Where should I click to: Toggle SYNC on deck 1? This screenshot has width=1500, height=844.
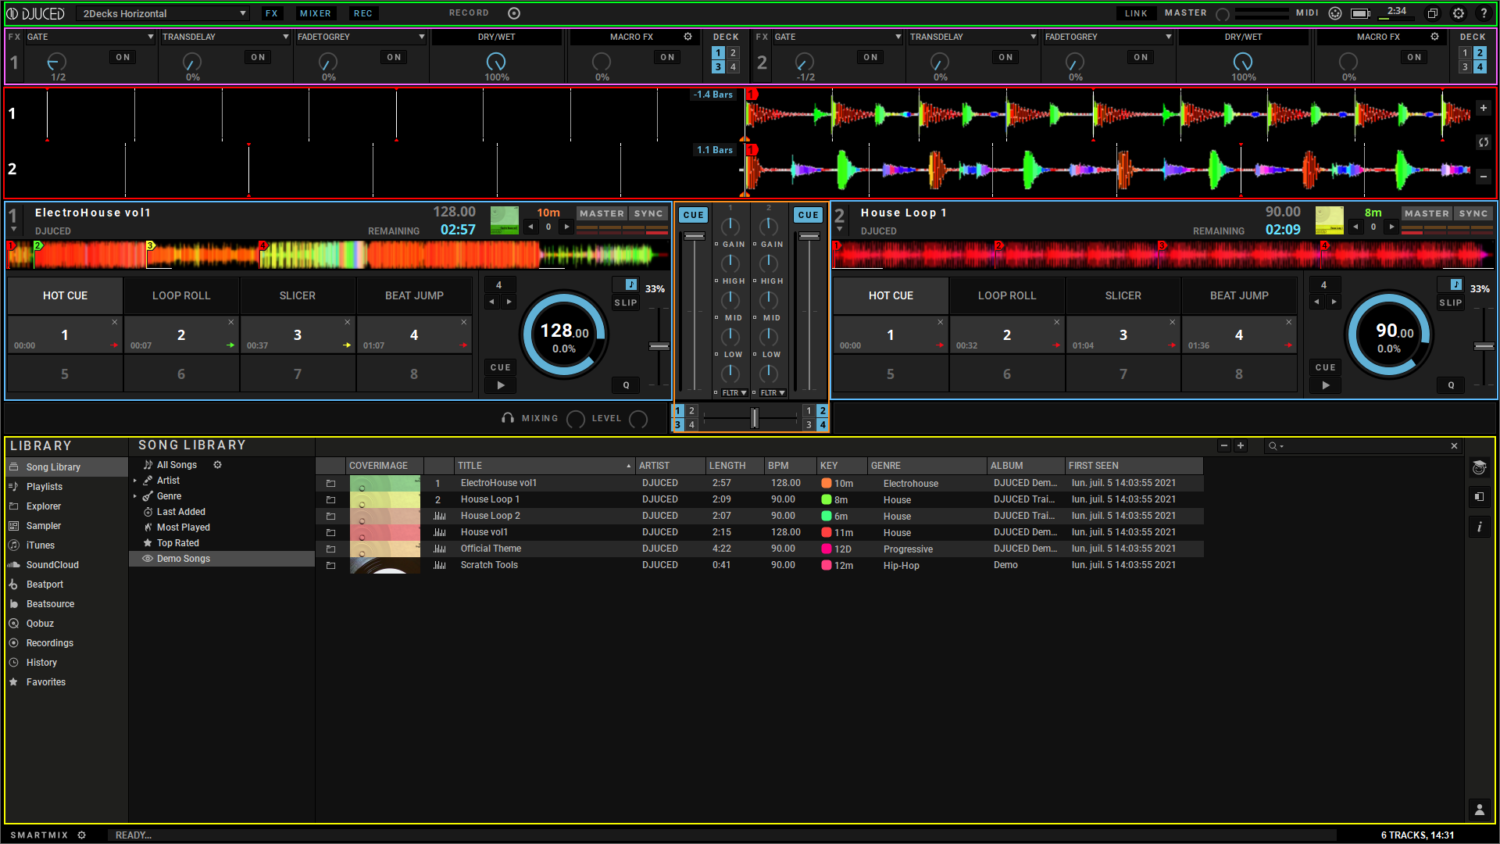pyautogui.click(x=648, y=213)
